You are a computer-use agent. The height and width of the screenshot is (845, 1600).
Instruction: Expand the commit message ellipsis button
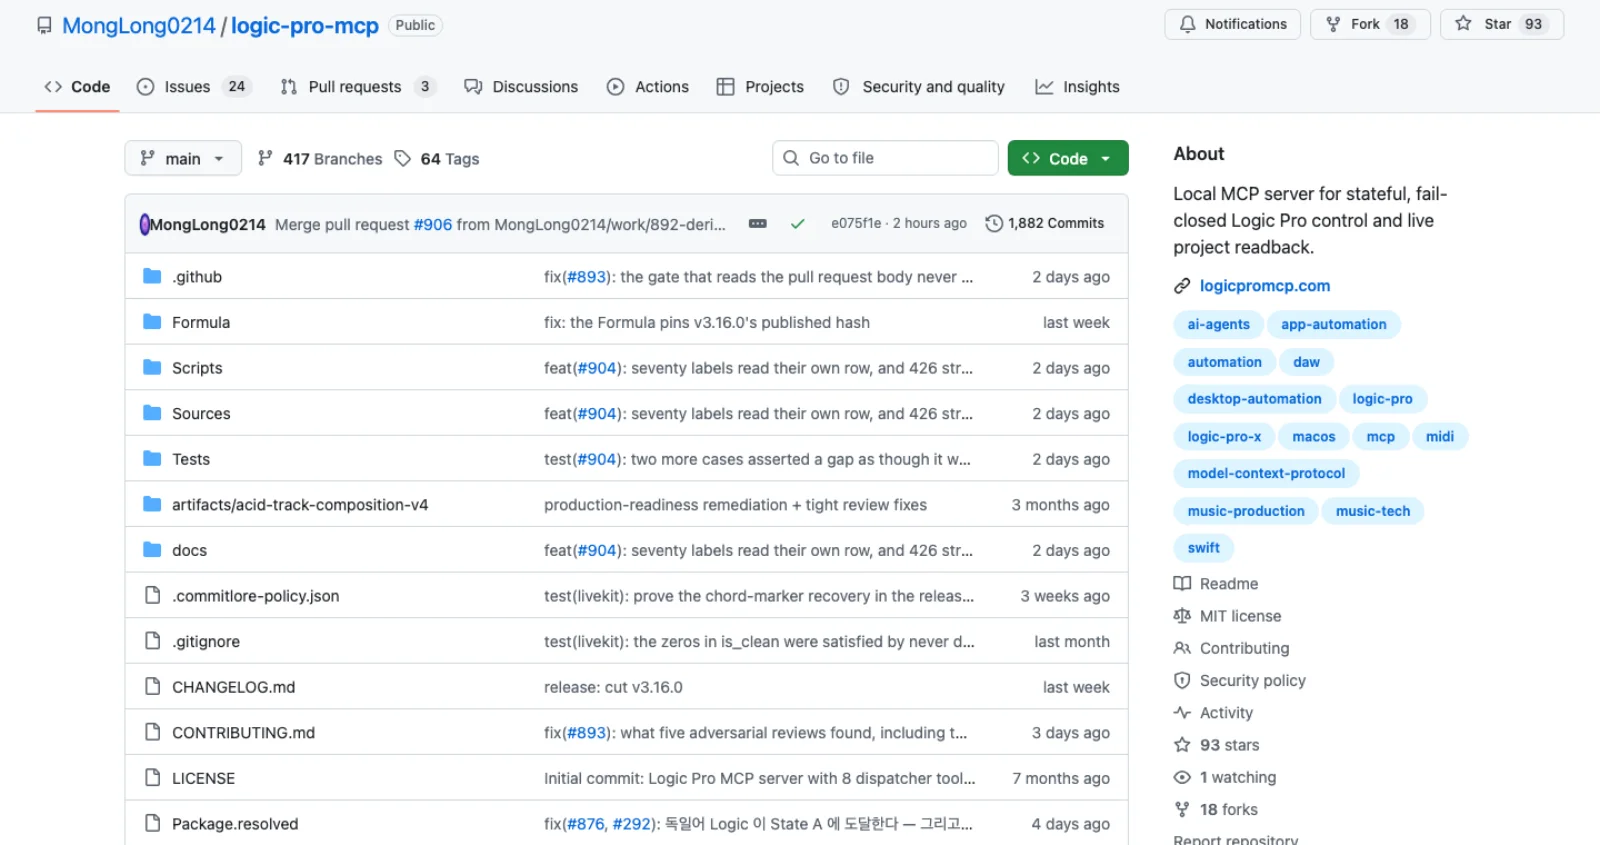[758, 224]
